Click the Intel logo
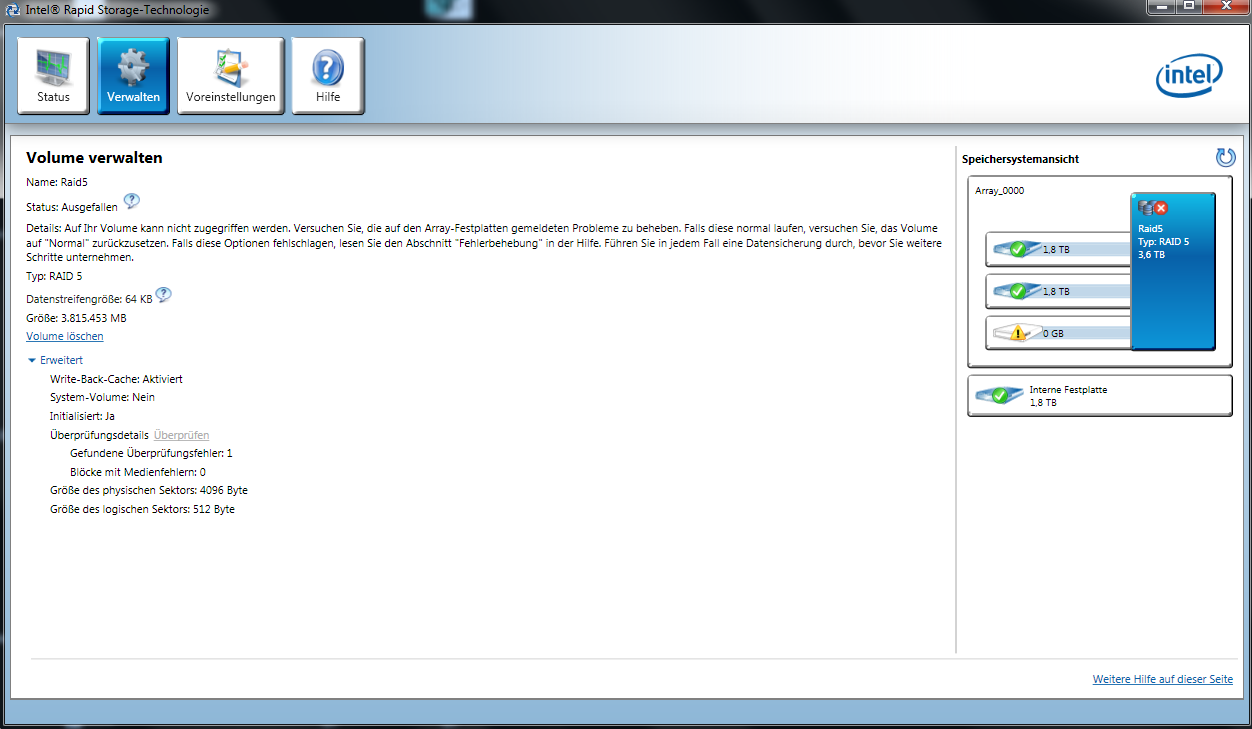1252x729 pixels. [1190, 76]
